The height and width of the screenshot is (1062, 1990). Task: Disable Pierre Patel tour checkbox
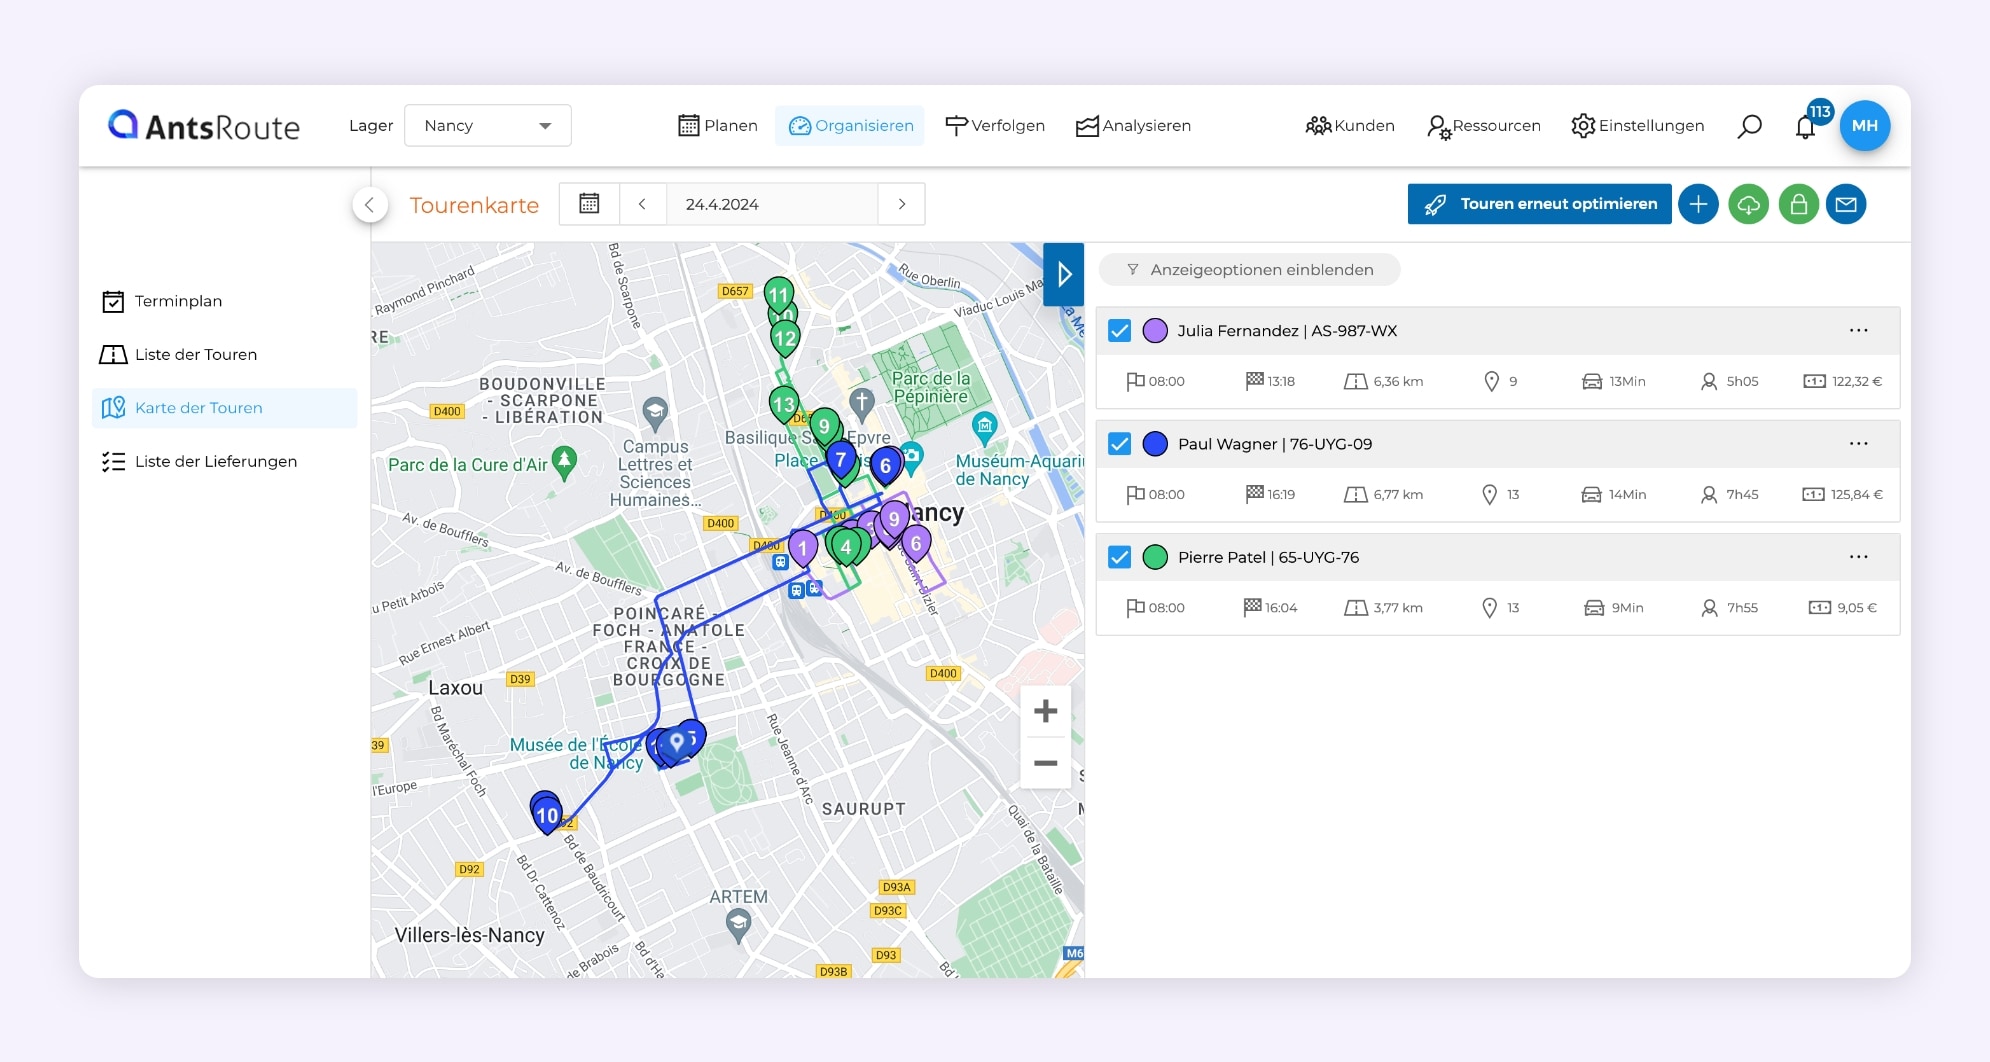point(1119,557)
